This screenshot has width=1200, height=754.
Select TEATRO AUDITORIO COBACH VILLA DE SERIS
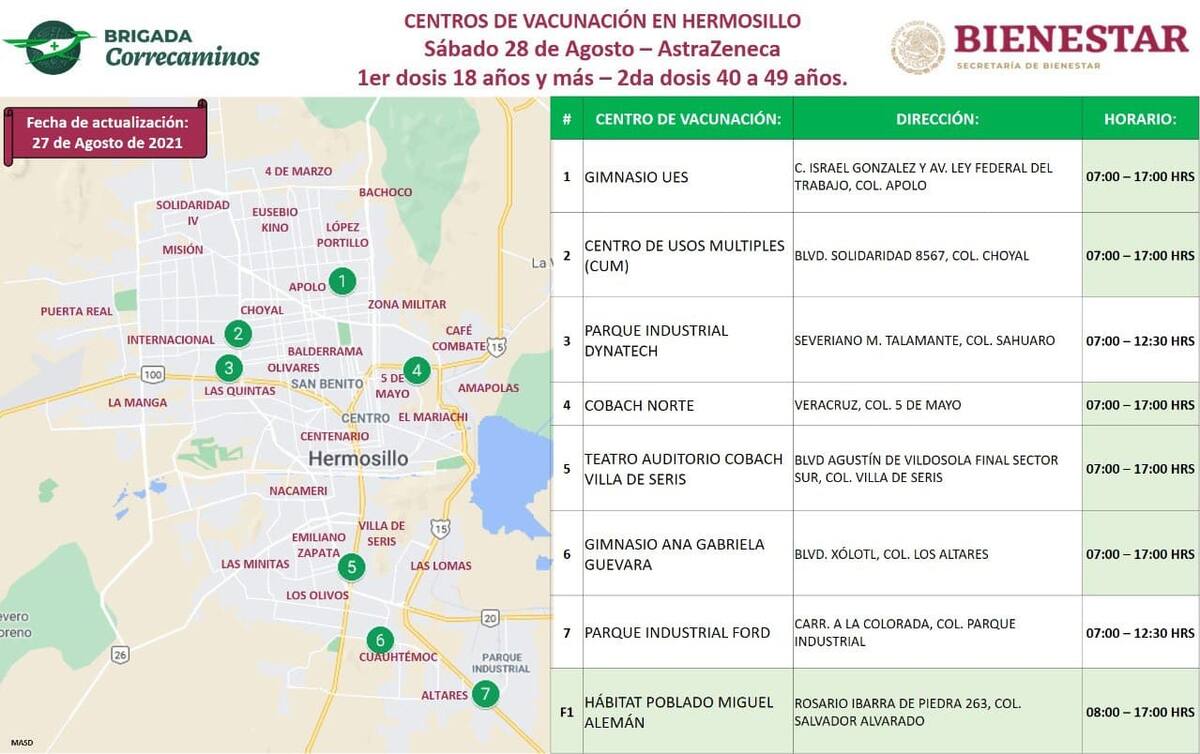[688, 468]
